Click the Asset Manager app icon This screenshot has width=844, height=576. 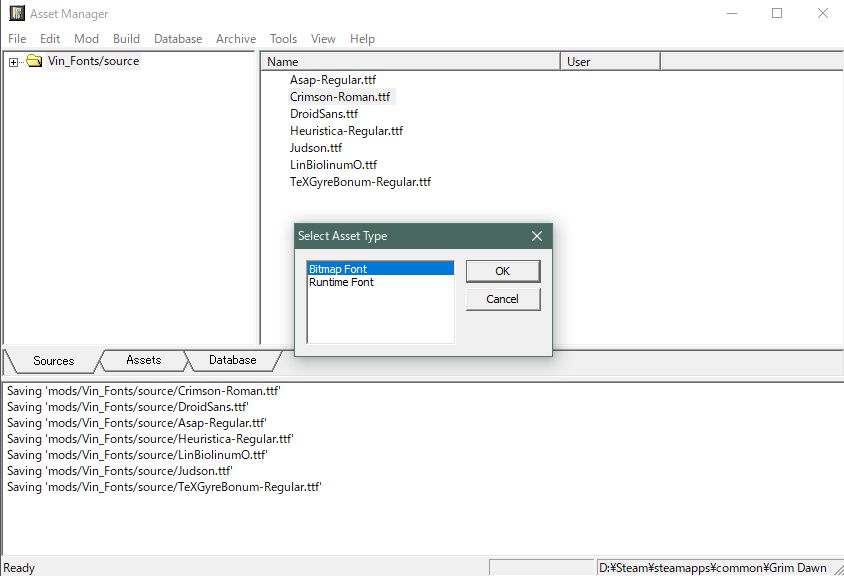[x=17, y=14]
